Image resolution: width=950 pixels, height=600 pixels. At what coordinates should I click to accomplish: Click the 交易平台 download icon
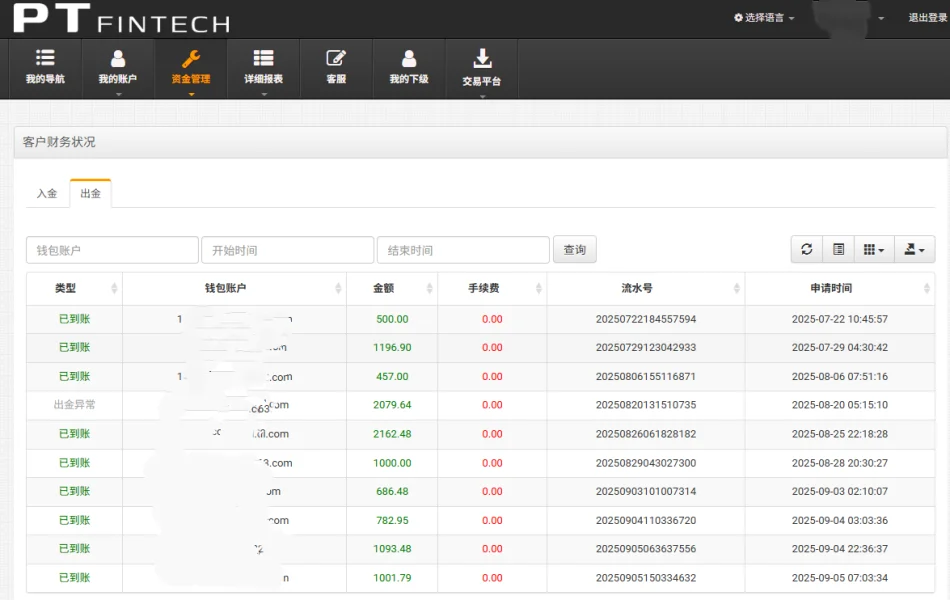coord(482,59)
